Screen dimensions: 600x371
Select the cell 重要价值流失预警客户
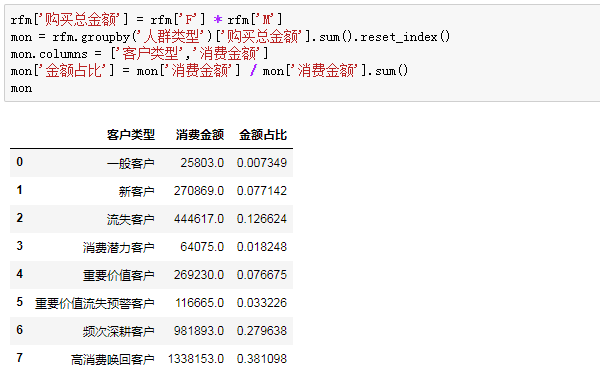95,303
